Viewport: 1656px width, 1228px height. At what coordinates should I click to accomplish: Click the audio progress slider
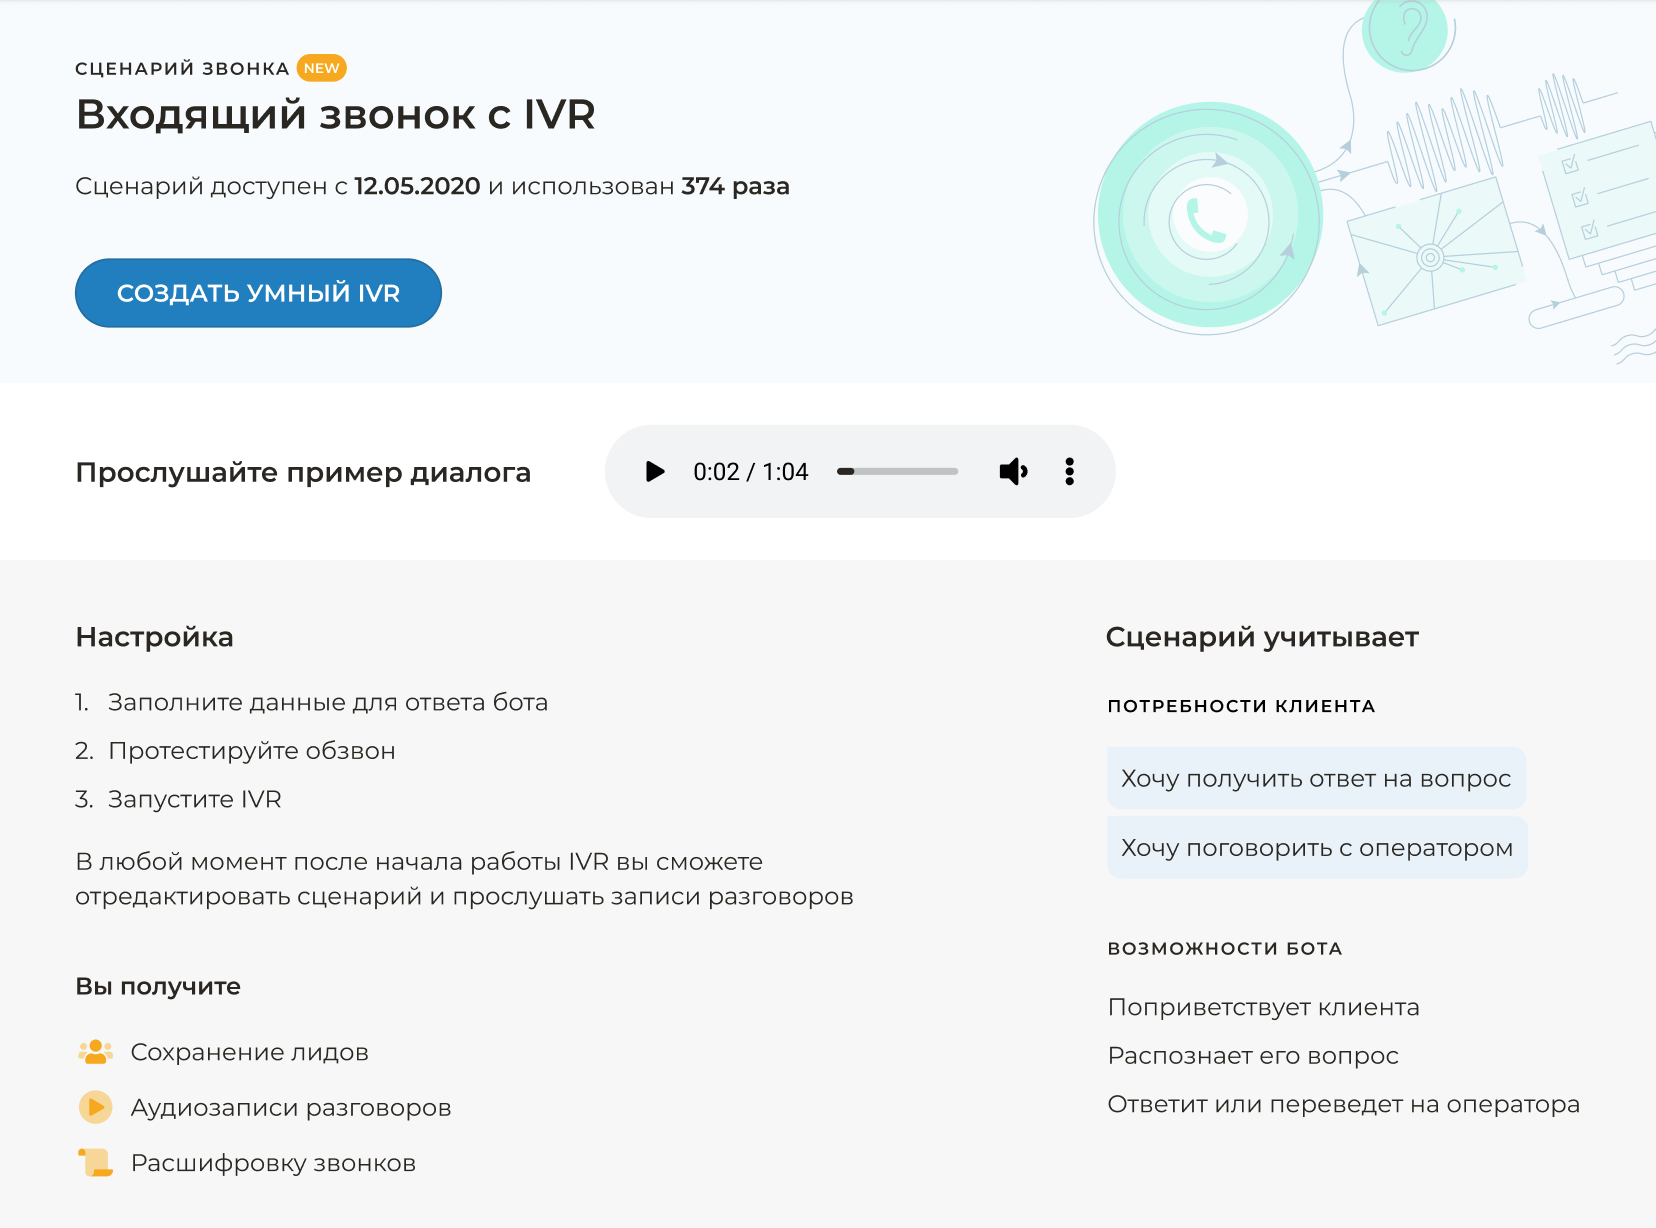pyautogui.click(x=897, y=471)
